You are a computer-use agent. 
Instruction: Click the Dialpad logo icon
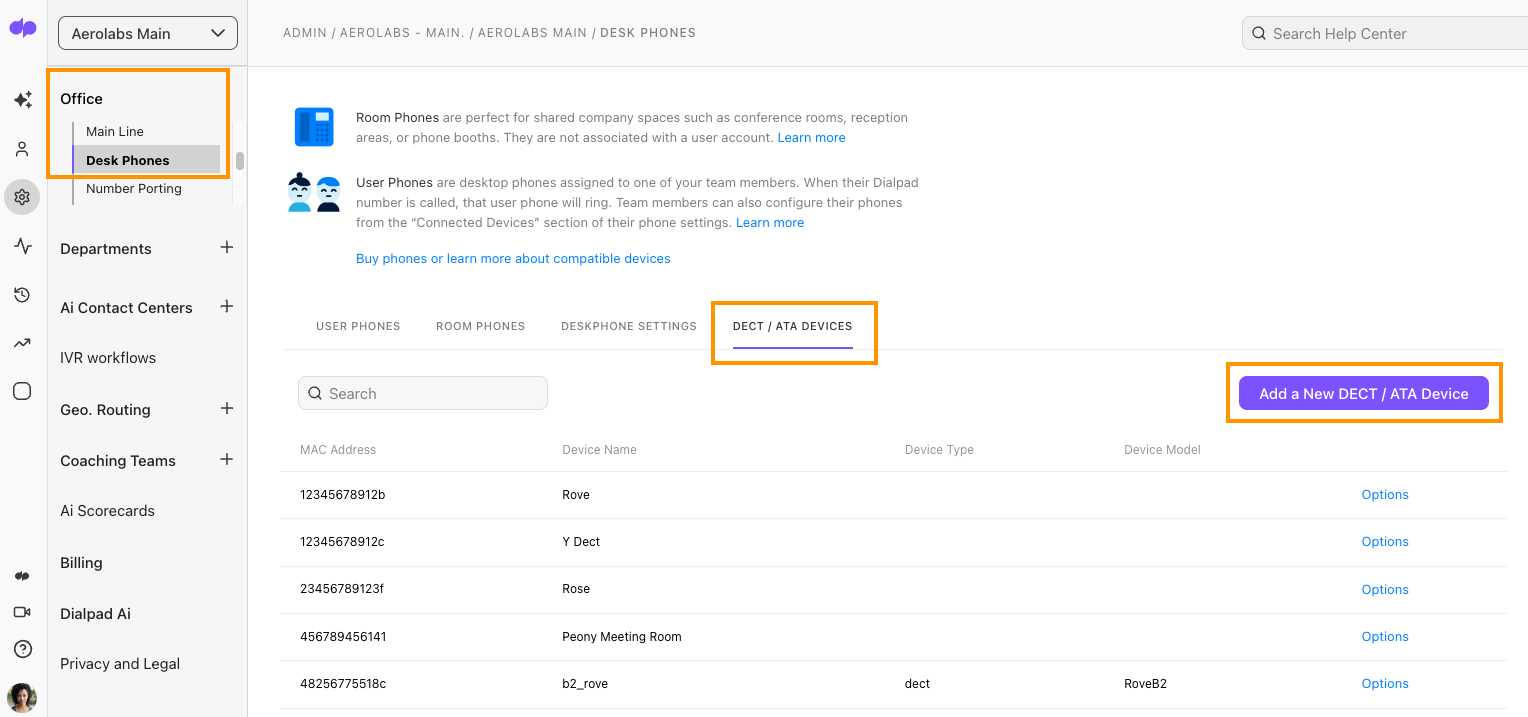(x=23, y=28)
